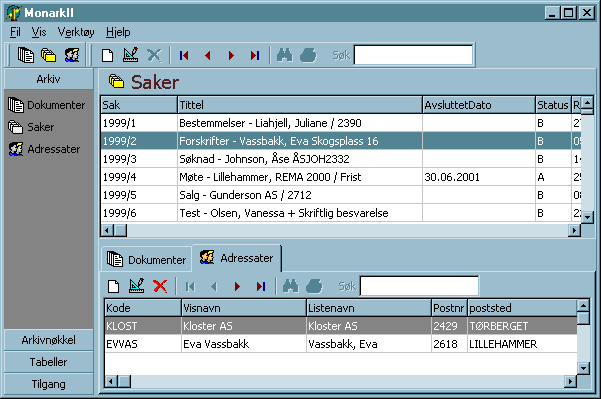
Task: Click the binoculars search icon in top toolbar
Action: point(284,55)
